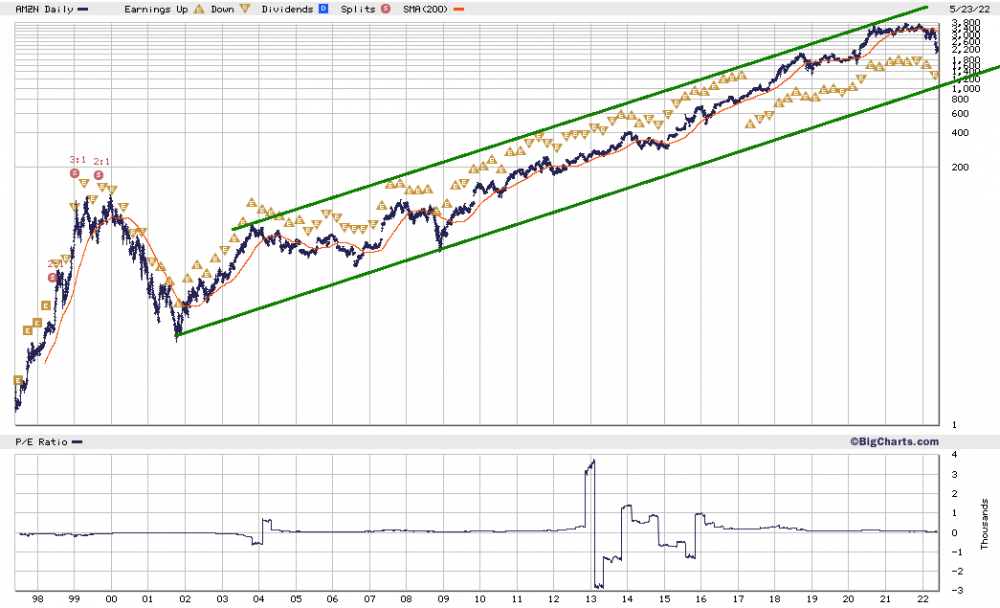Screen dimensions: 1000x608
Task: Click the navy AMZN Daily line swatch
Action: (83, 10)
